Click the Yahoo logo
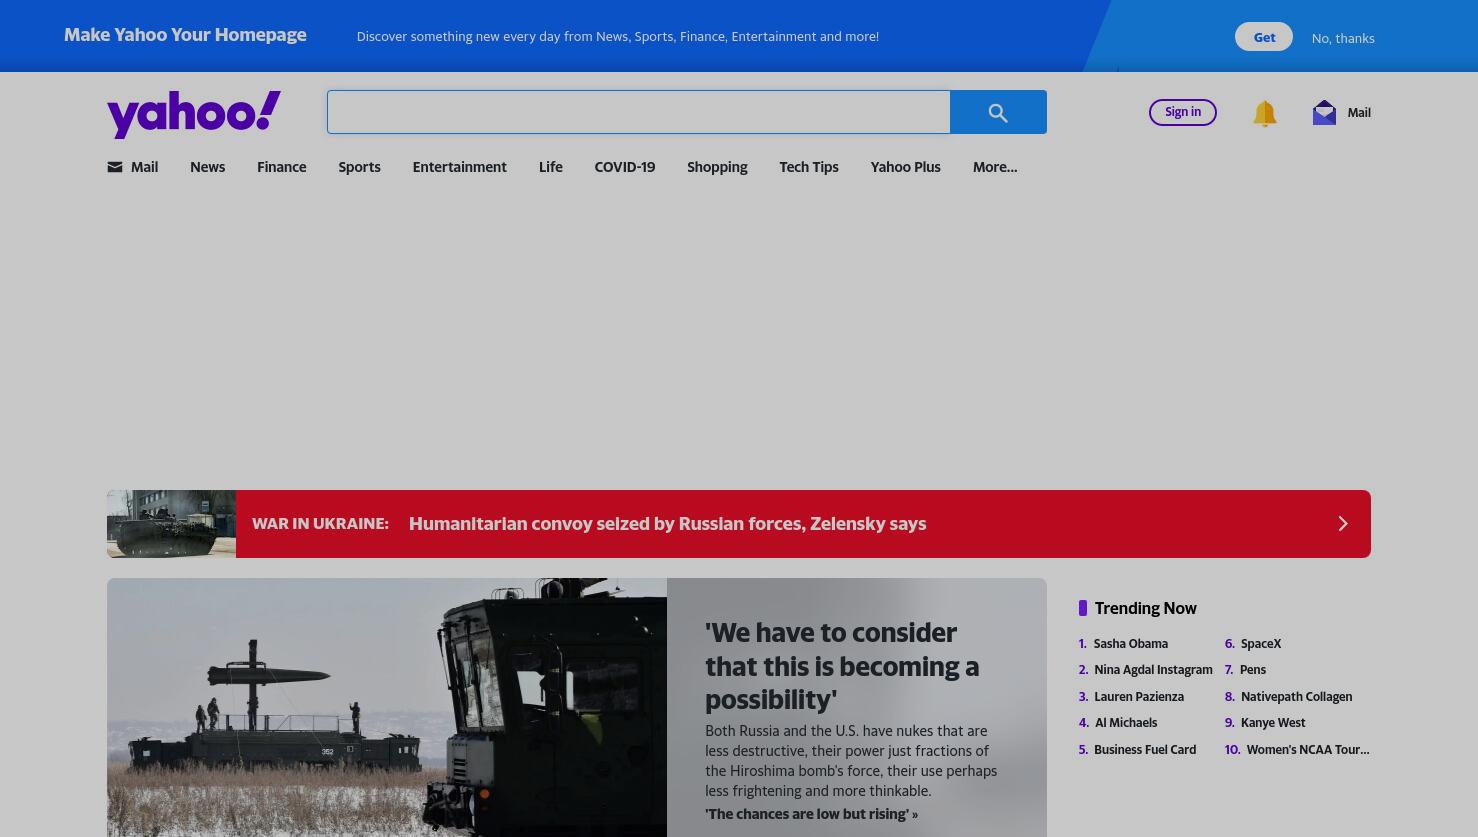1478x837 pixels. click(x=194, y=114)
